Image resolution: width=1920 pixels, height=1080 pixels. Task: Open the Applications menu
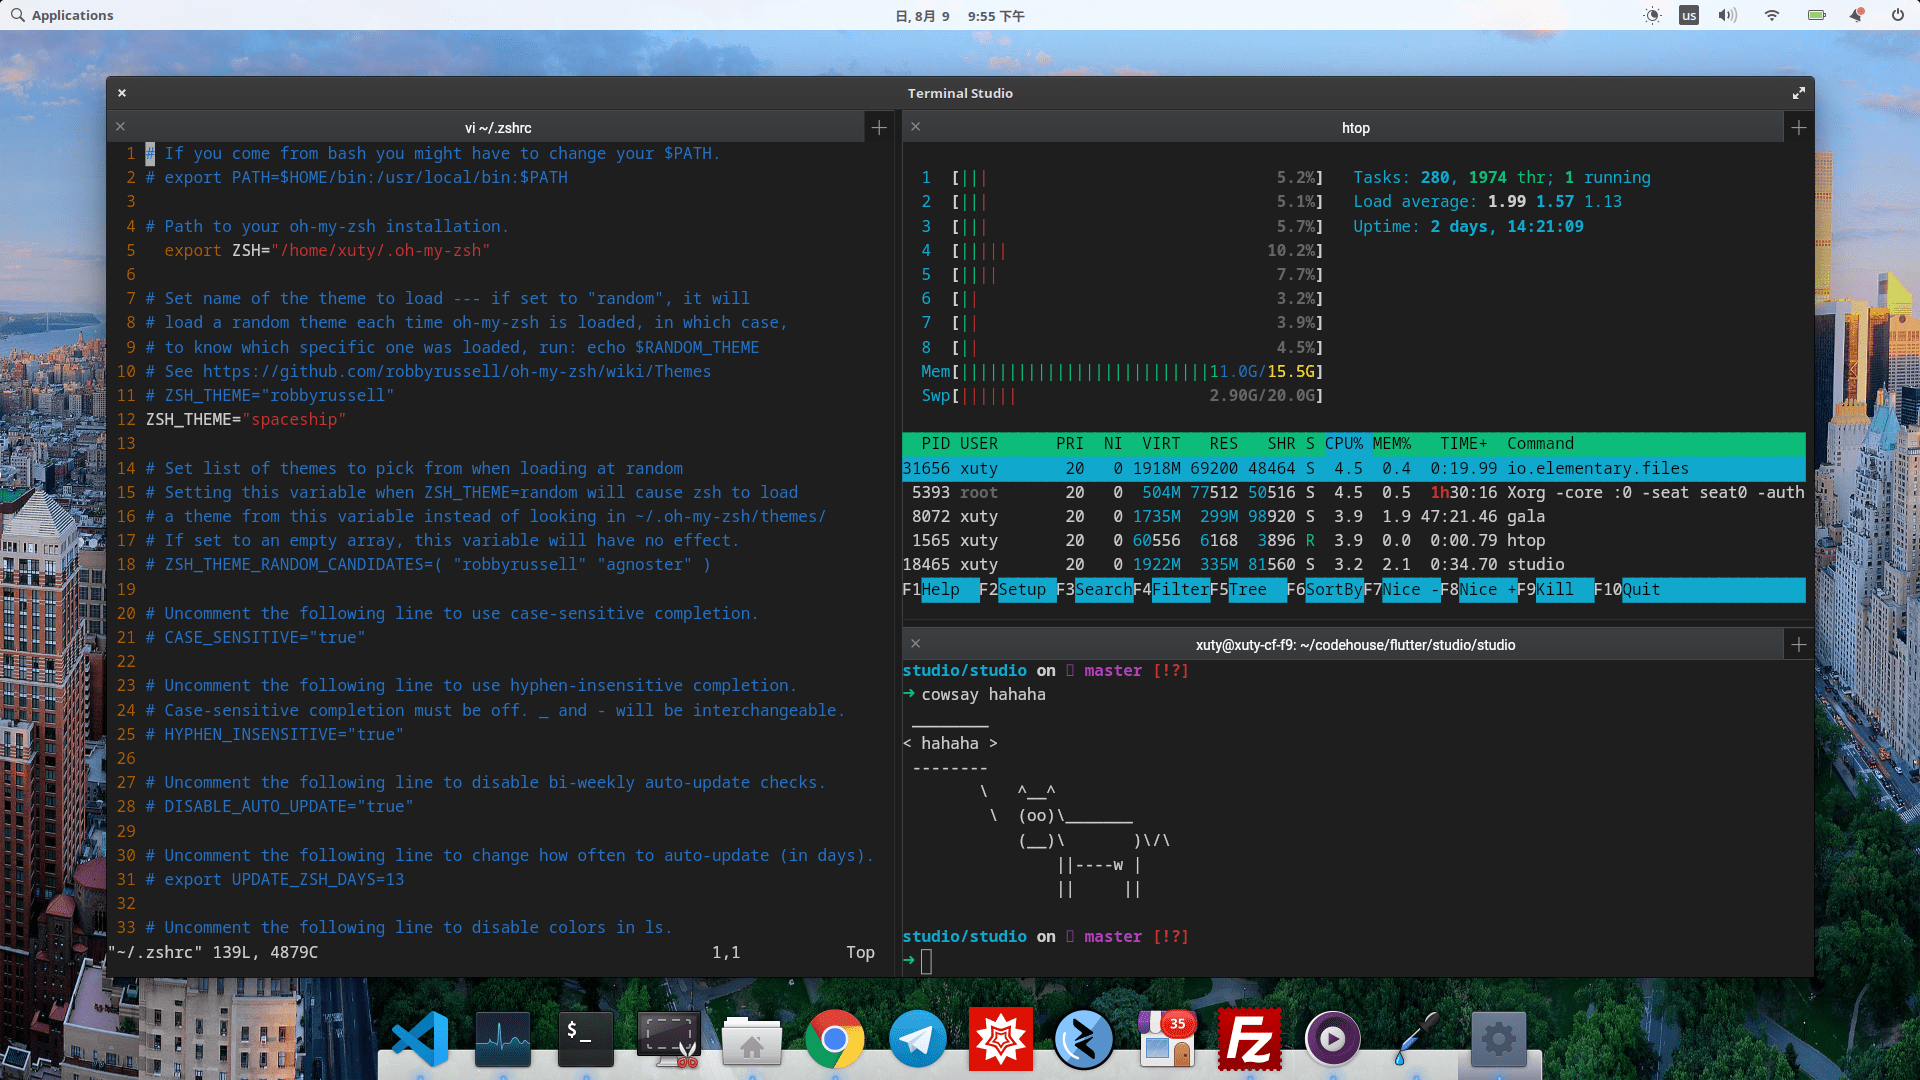(x=62, y=15)
